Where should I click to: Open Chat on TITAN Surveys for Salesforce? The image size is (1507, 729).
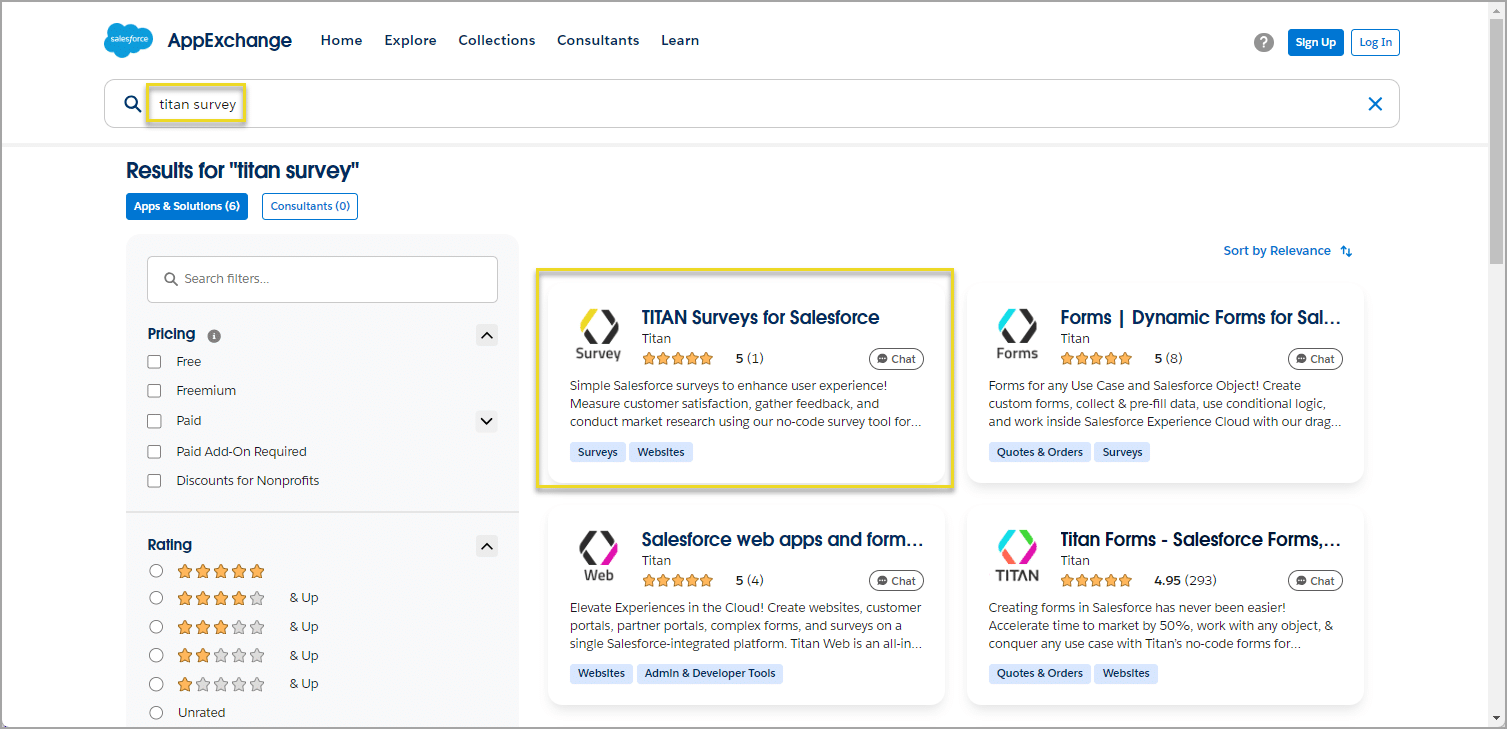pos(896,358)
